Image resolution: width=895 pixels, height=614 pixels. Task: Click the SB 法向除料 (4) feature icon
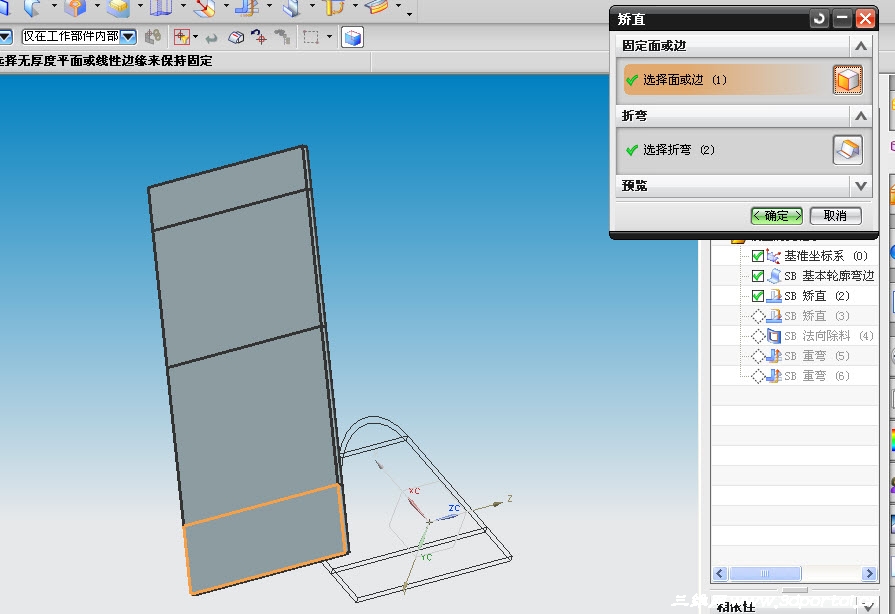click(x=773, y=336)
